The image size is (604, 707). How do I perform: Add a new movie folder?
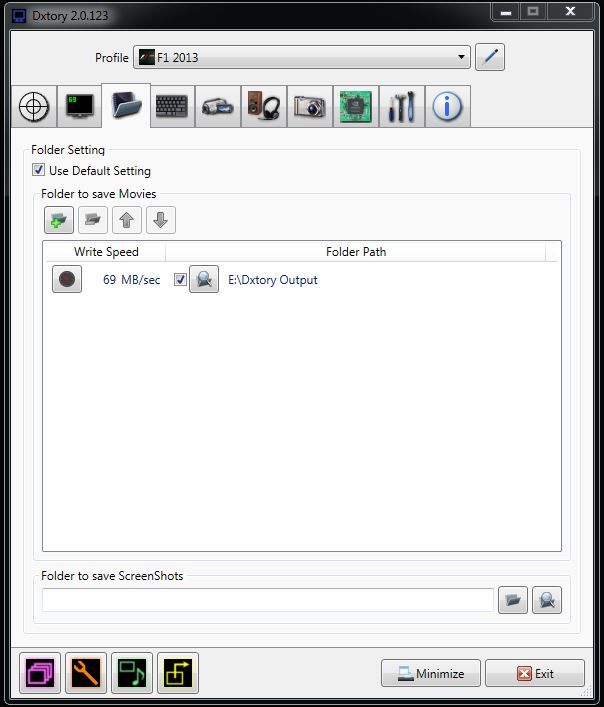pos(59,220)
